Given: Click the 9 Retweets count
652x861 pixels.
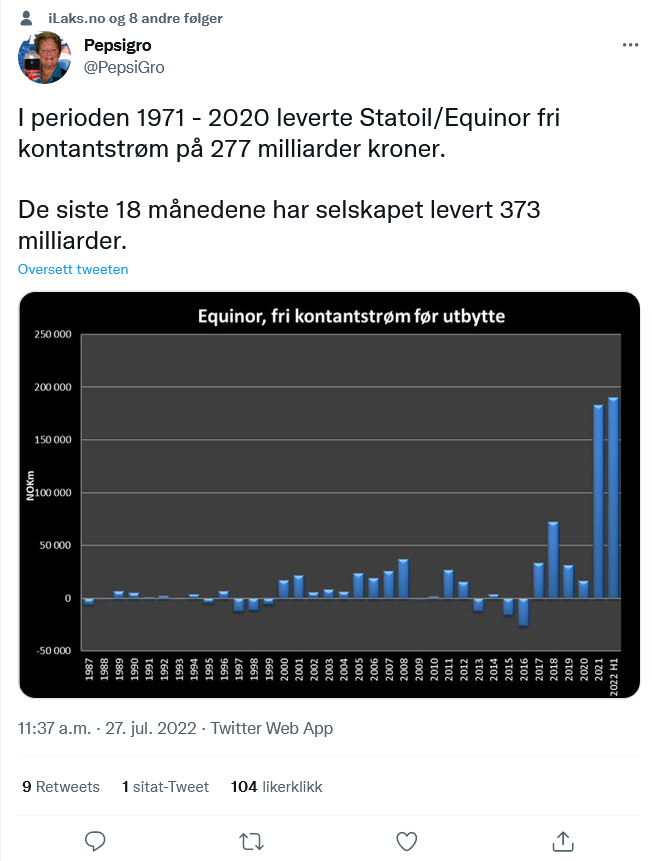Looking at the screenshot, I should [x=61, y=787].
